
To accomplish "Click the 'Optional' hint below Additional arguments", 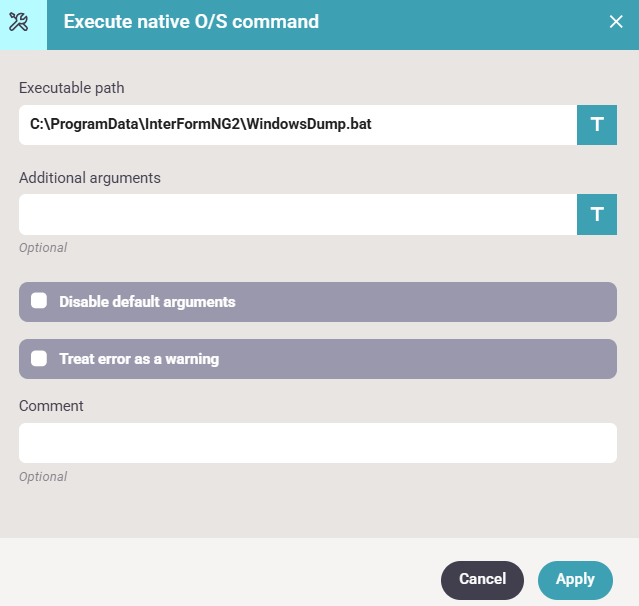I will pos(43,247).
